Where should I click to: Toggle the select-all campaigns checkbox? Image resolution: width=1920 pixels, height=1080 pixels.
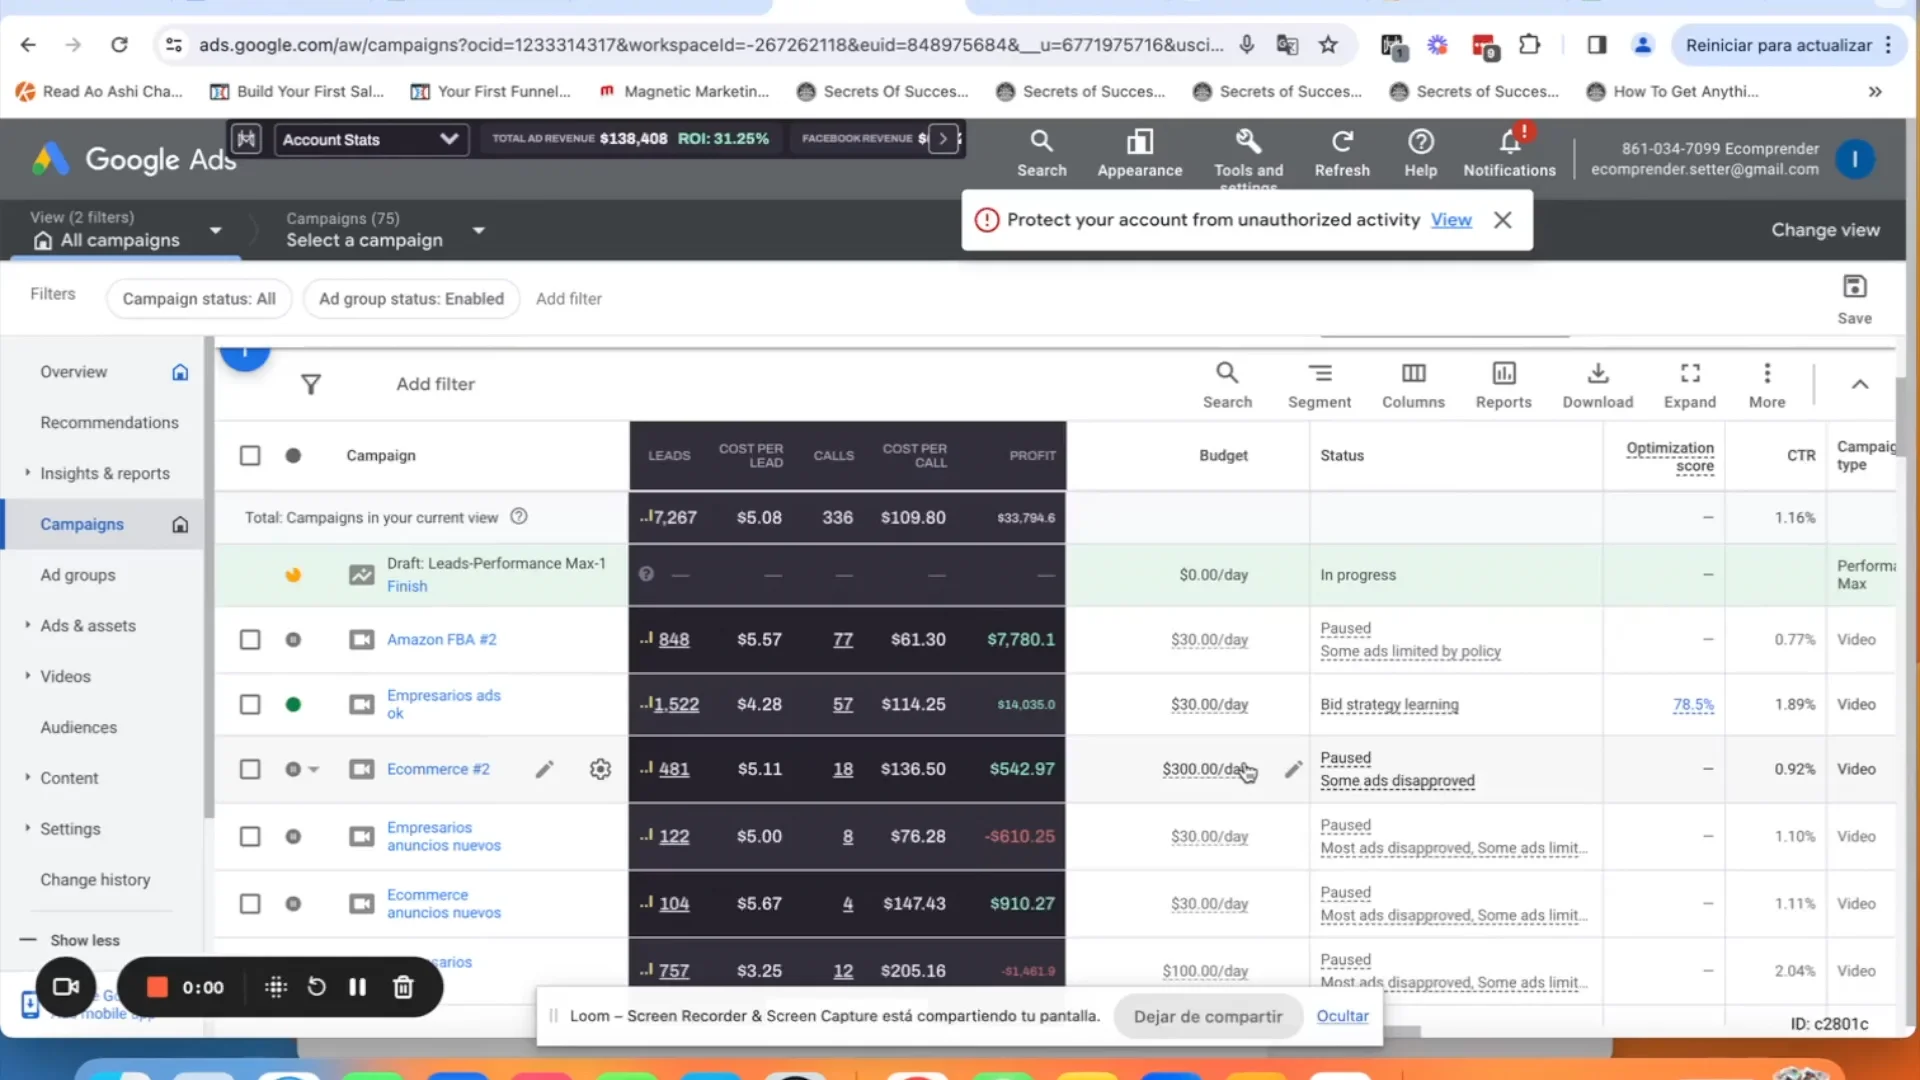point(250,456)
